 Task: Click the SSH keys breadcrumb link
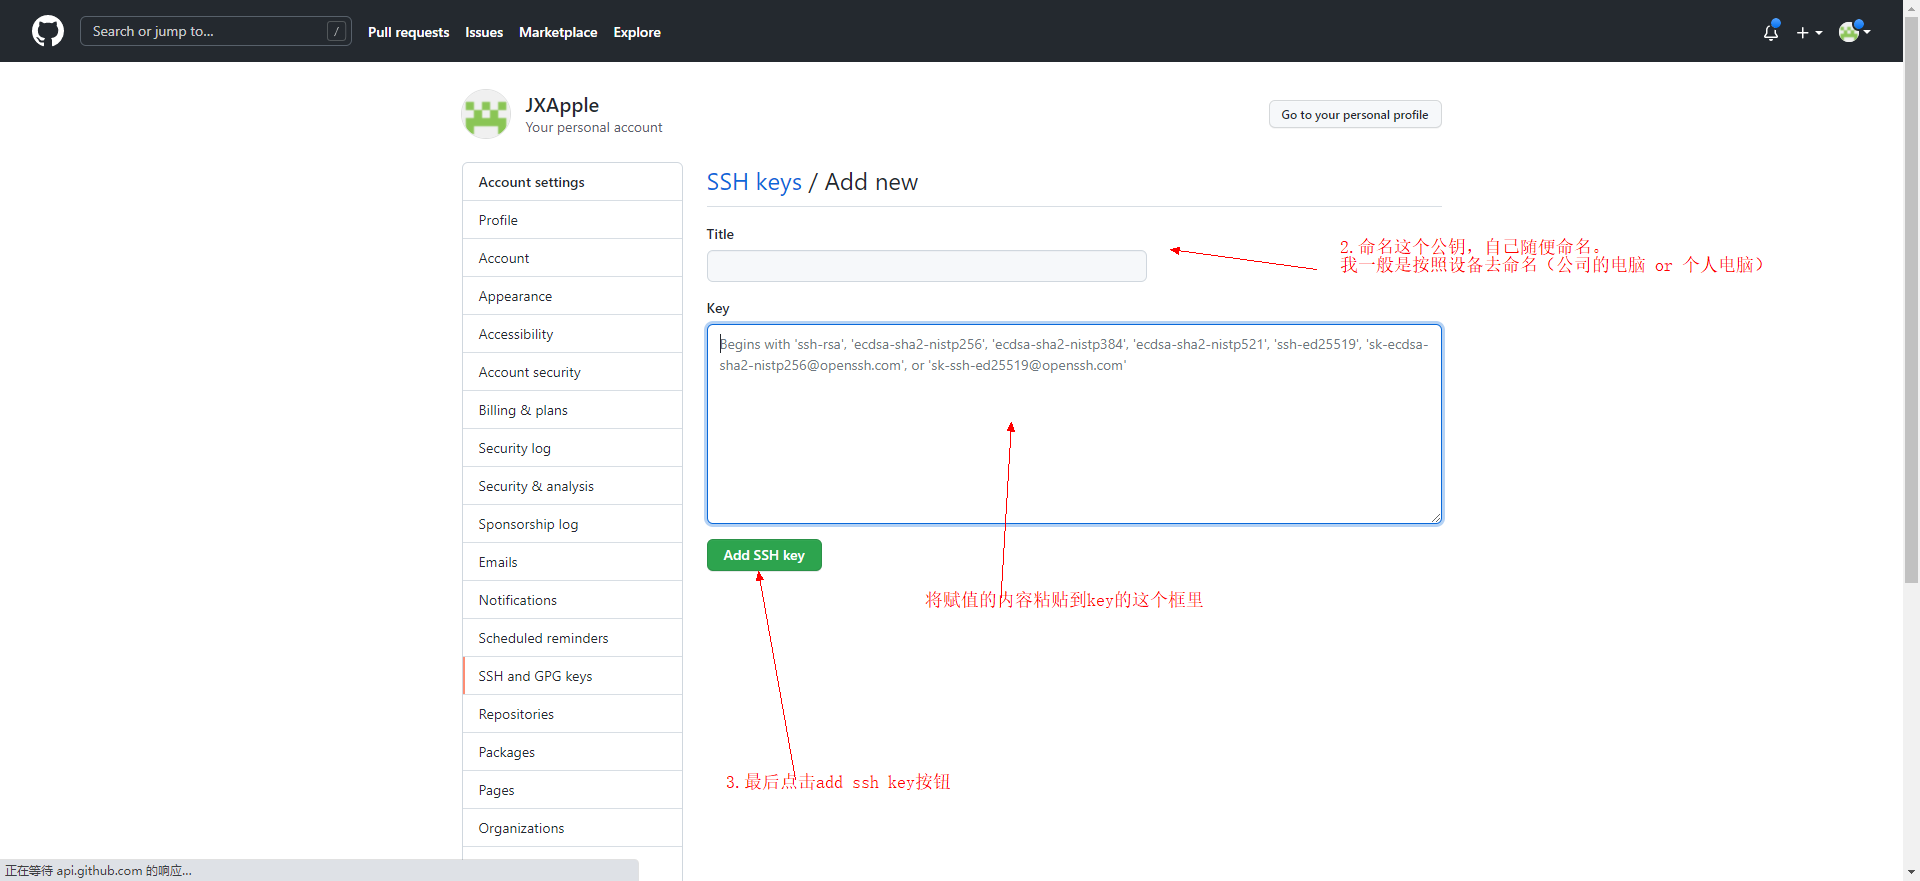point(754,182)
